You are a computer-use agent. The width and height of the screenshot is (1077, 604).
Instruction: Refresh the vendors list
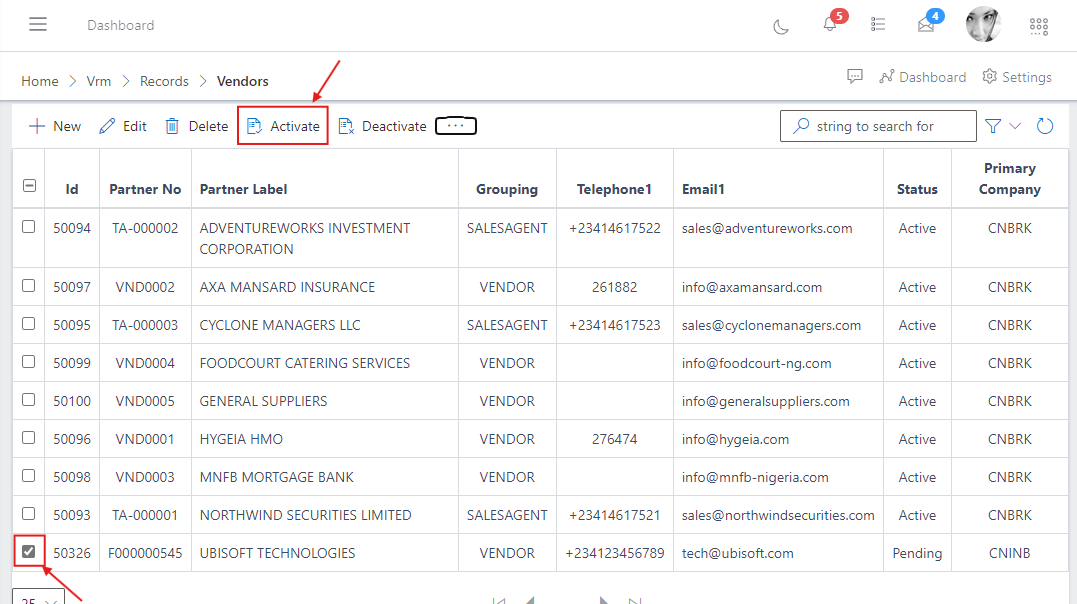tap(1044, 125)
